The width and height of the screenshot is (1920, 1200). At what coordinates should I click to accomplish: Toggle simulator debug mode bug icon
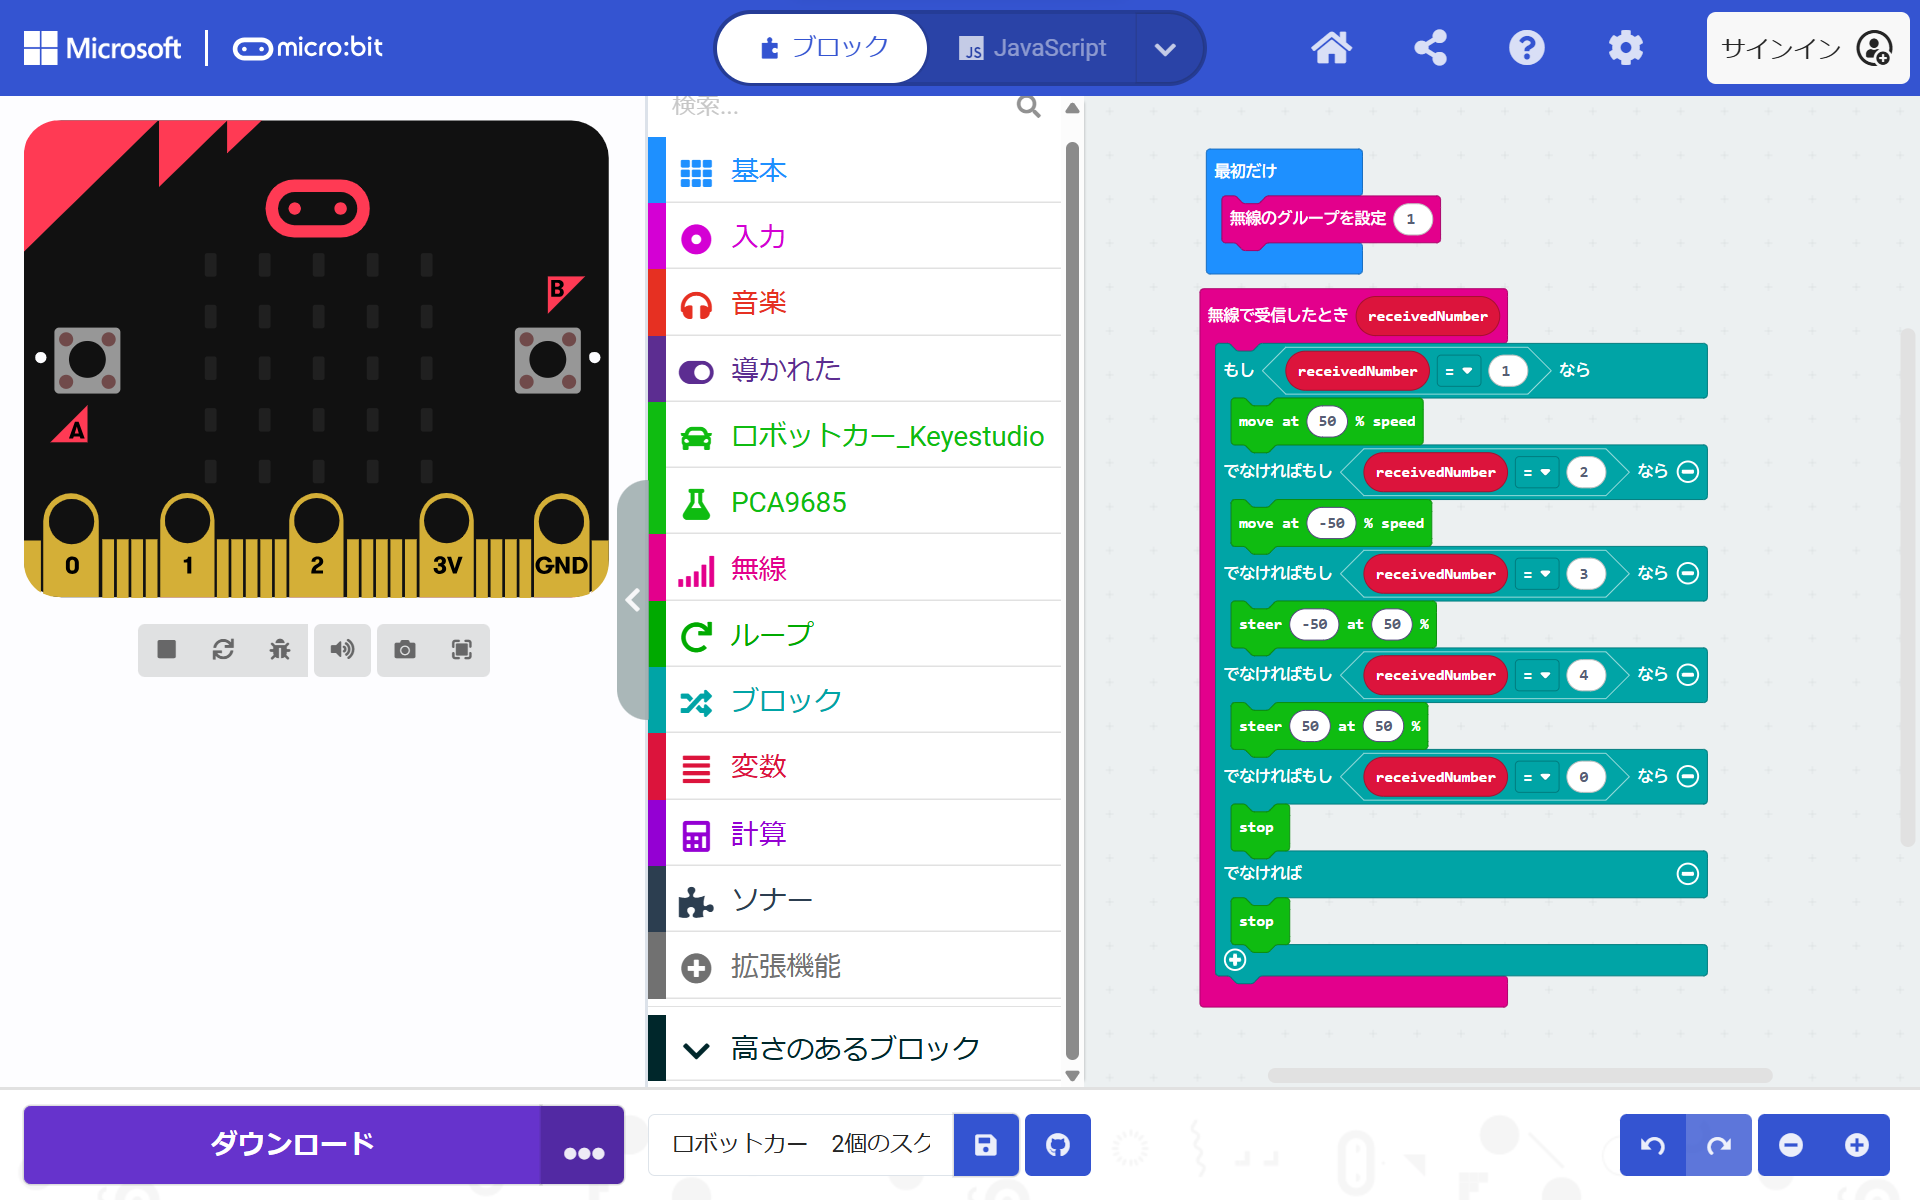[280, 650]
